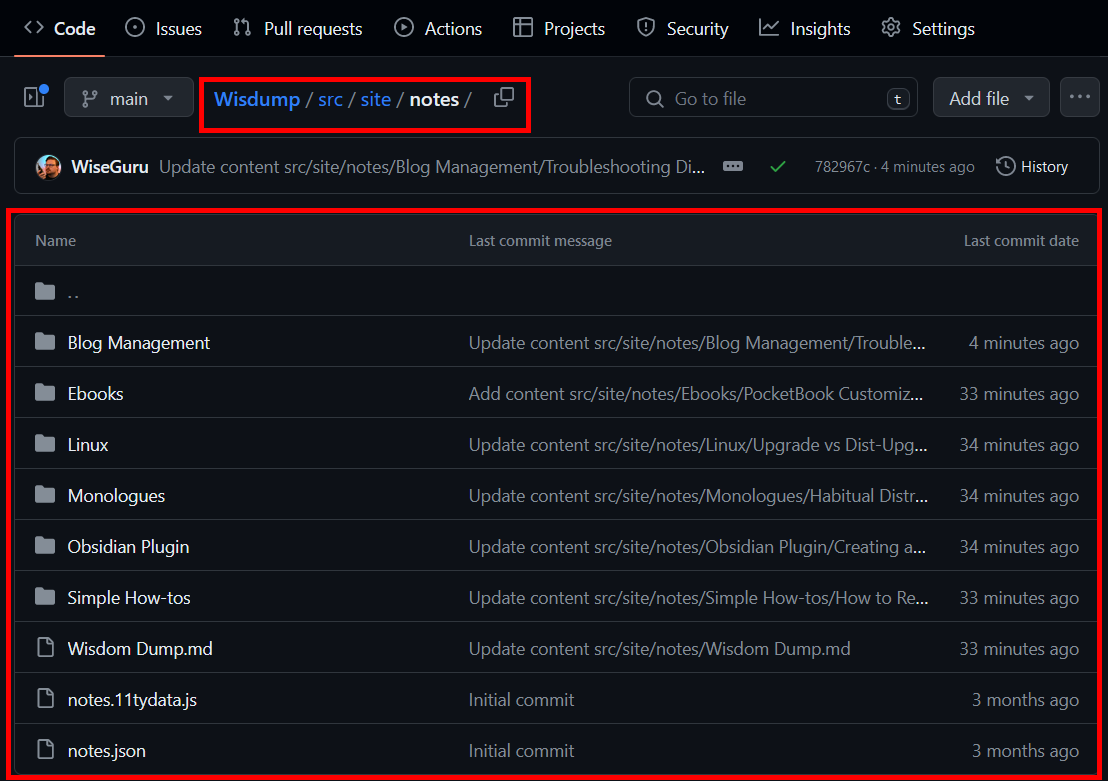The height and width of the screenshot is (781, 1108).
Task: View commit History
Action: 1032,167
